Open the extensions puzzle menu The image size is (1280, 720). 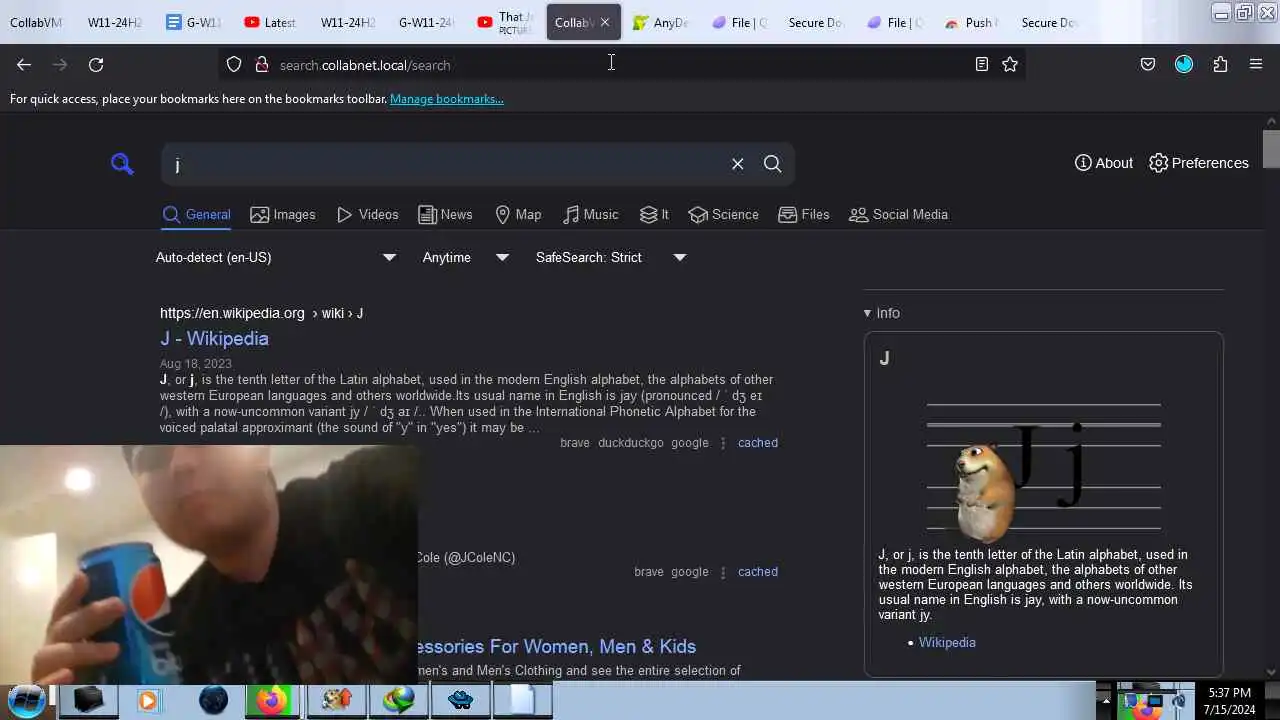tap(1220, 64)
